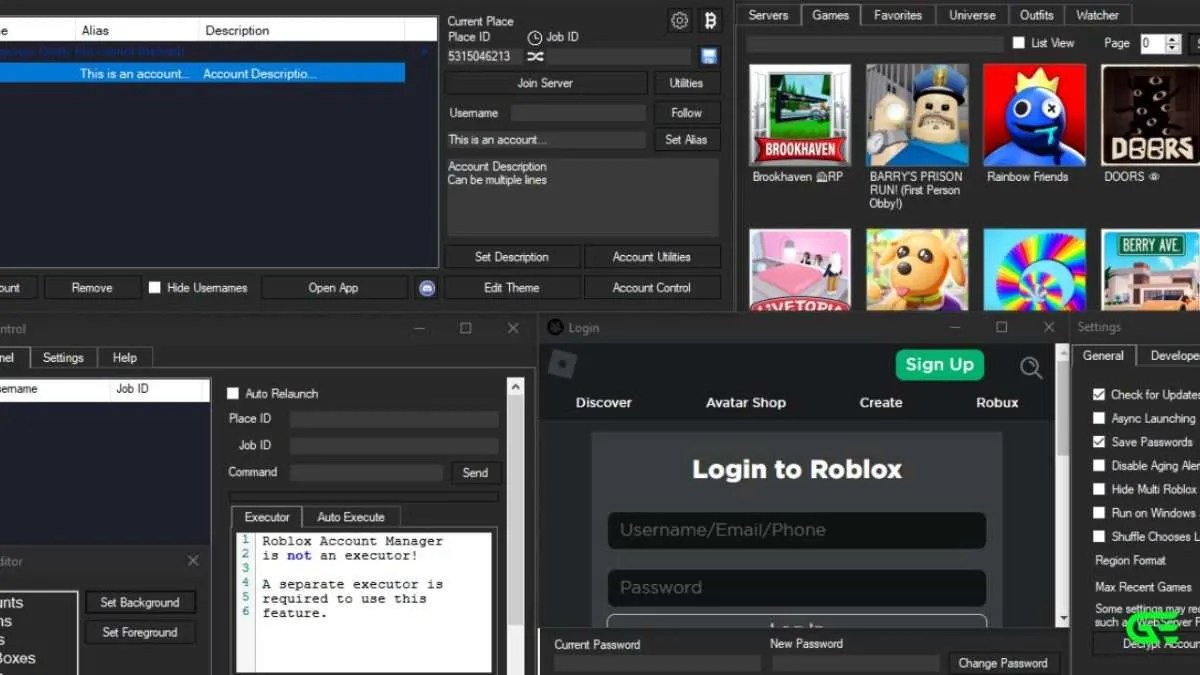
Task: Enable the Run on Windows checkbox
Action: (1099, 512)
